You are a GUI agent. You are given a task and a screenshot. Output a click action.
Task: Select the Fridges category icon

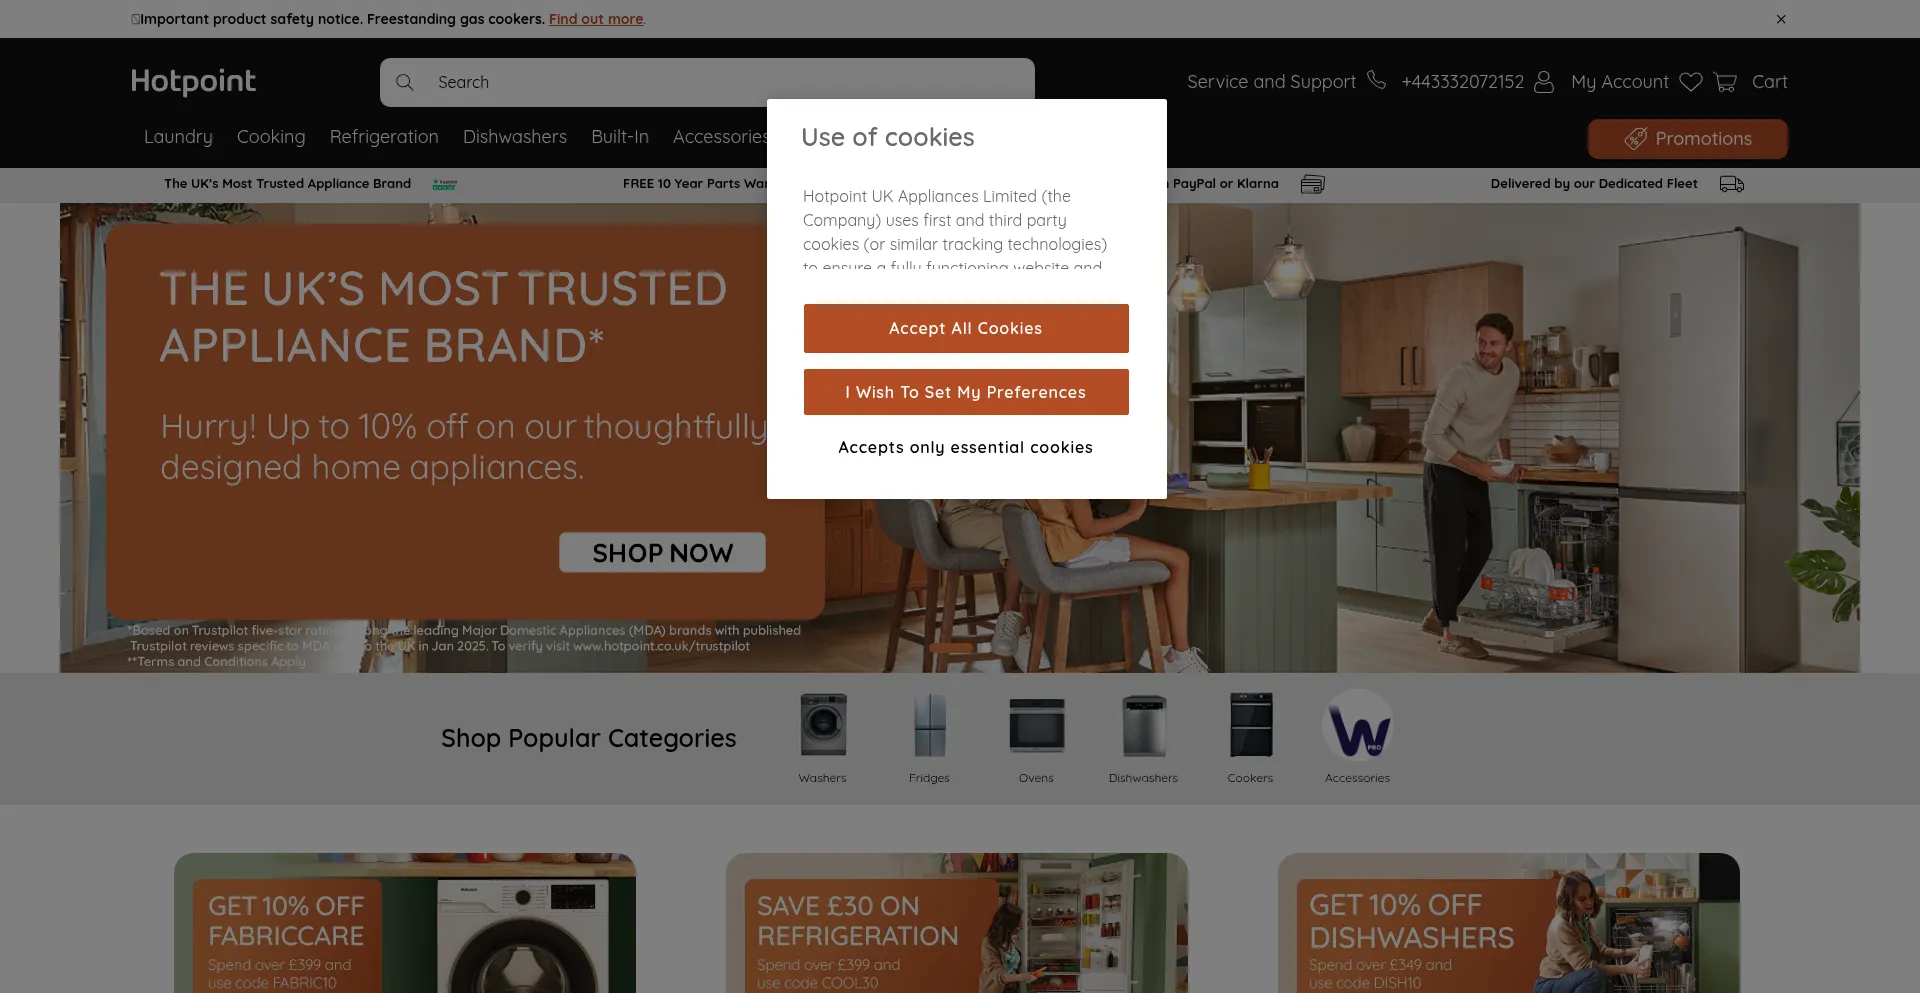click(x=929, y=725)
